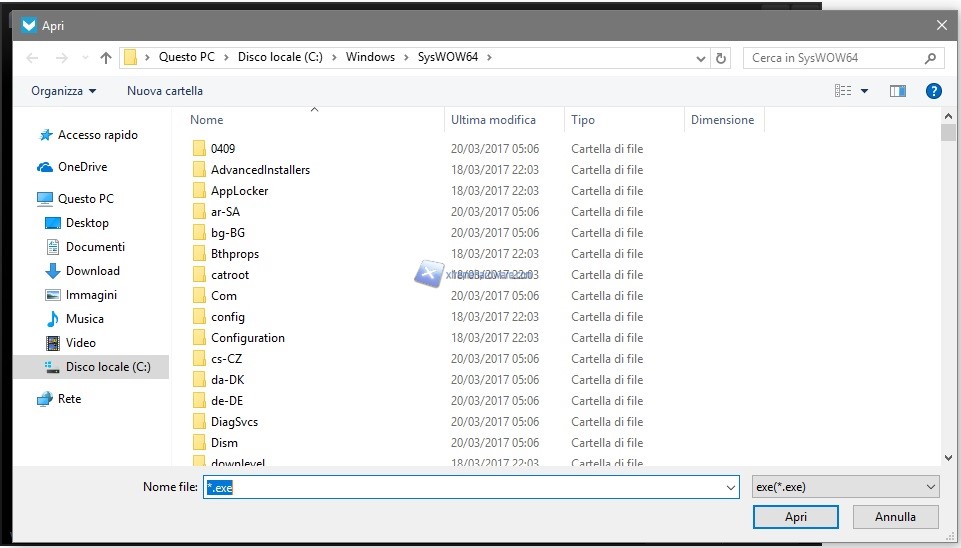The height and width of the screenshot is (548, 961).
Task: Open the help question mark icon
Action: [933, 91]
